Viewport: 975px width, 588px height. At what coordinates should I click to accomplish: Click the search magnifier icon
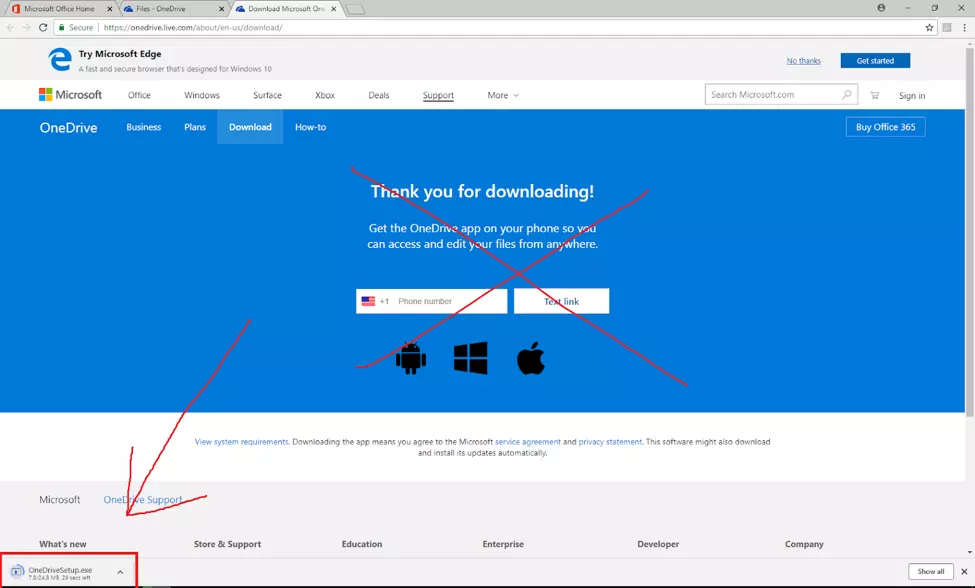coord(846,94)
